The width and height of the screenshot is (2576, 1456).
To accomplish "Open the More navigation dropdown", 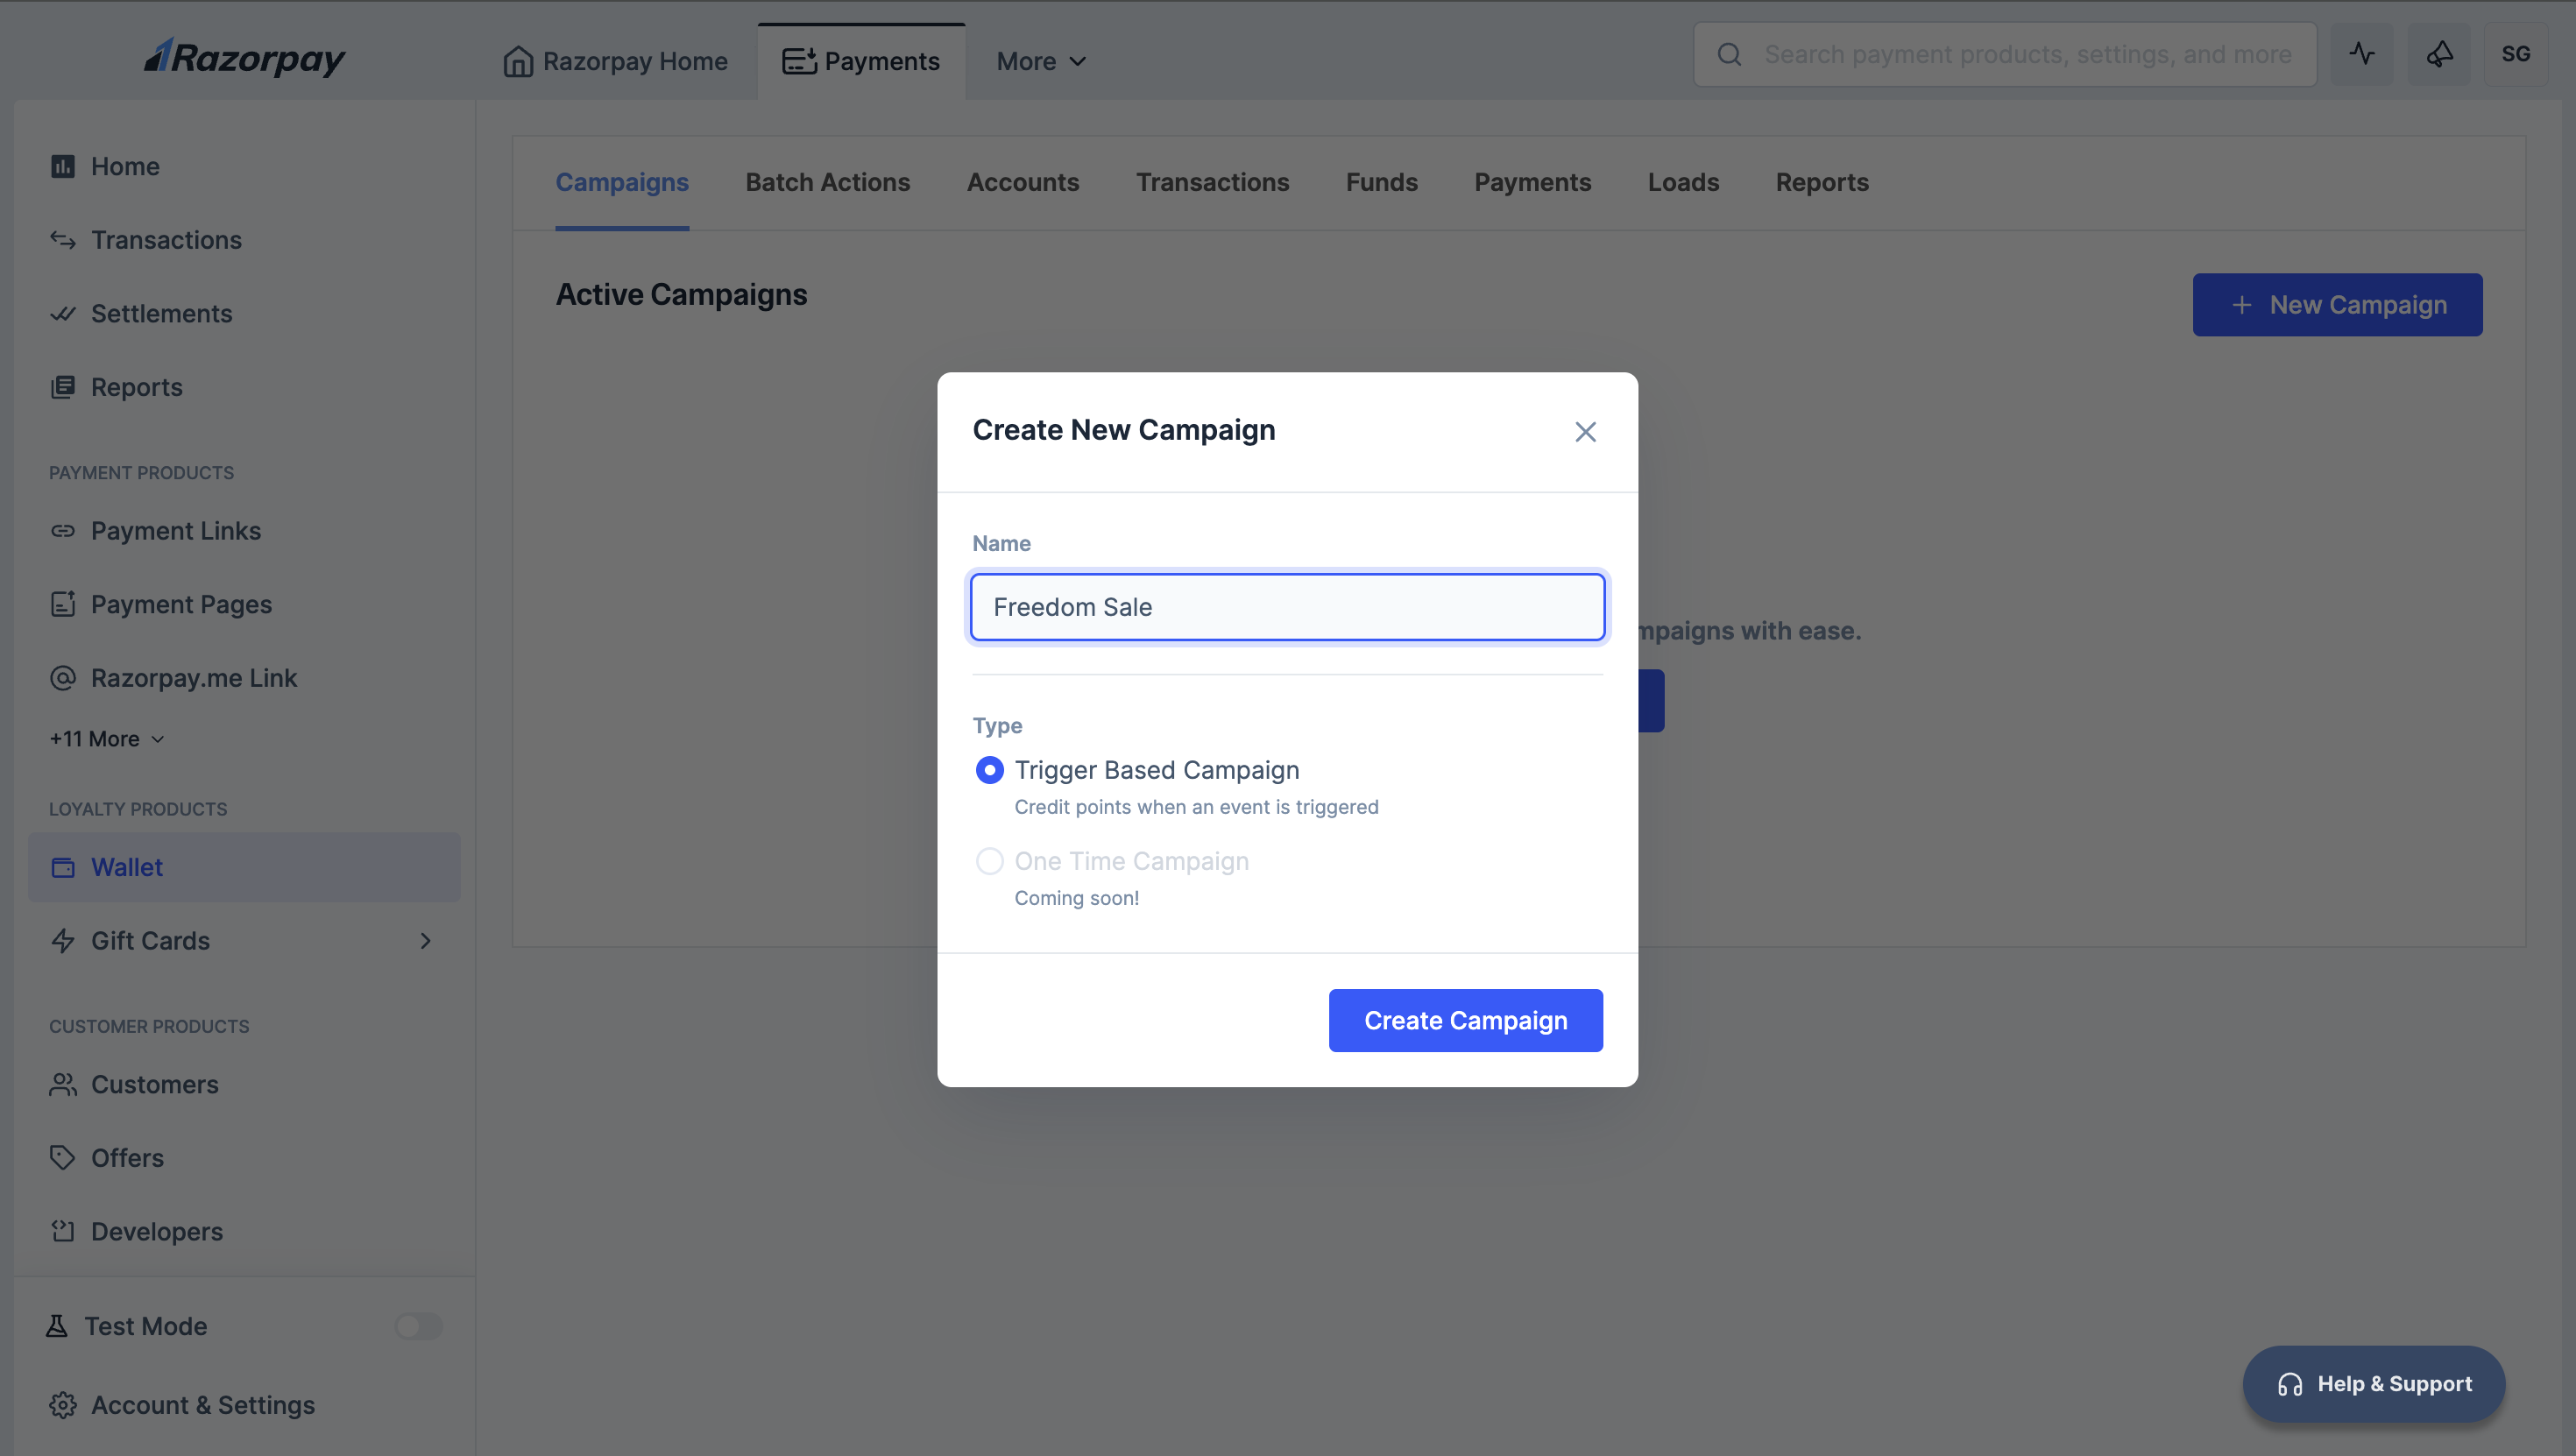I will [1040, 61].
